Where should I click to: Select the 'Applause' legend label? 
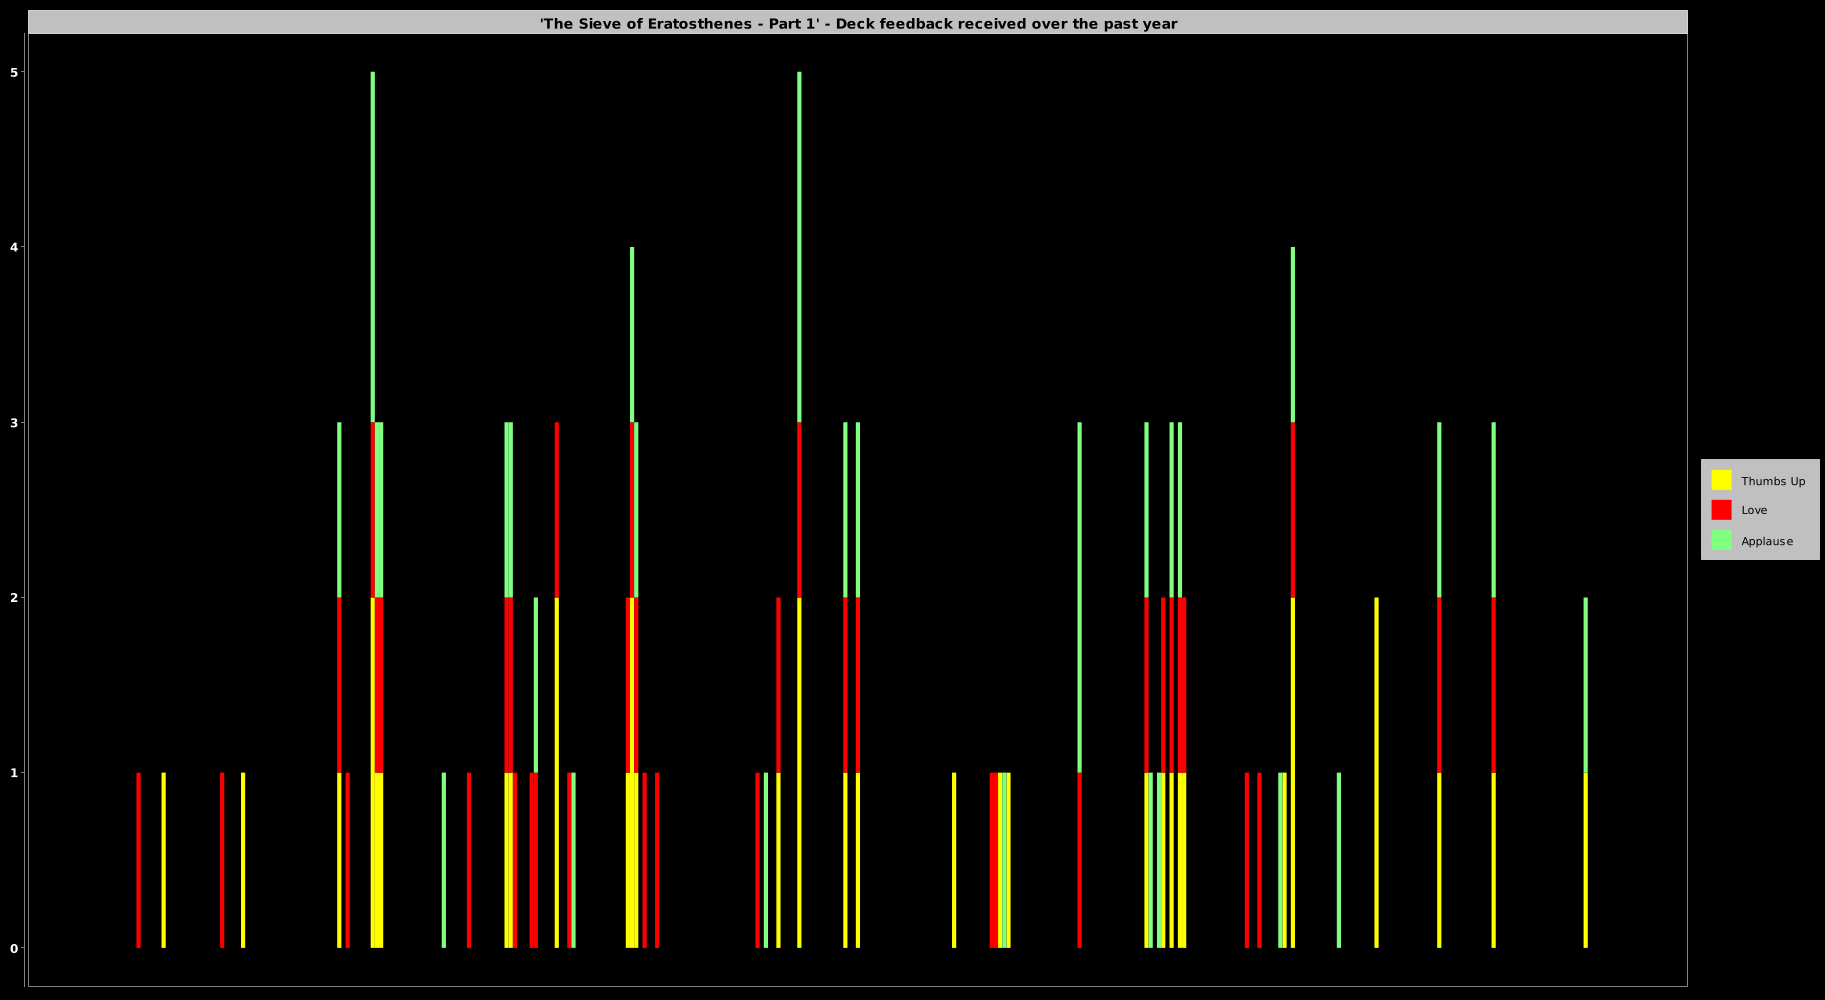pos(1767,541)
